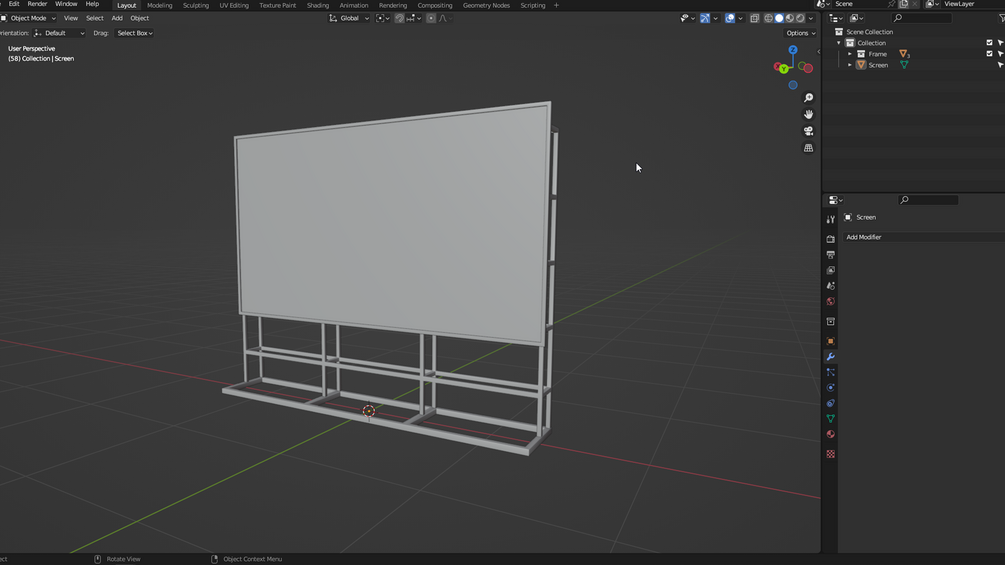Click the blue Z axis on navigation gizmo
This screenshot has width=1005, height=565.
[793, 50]
